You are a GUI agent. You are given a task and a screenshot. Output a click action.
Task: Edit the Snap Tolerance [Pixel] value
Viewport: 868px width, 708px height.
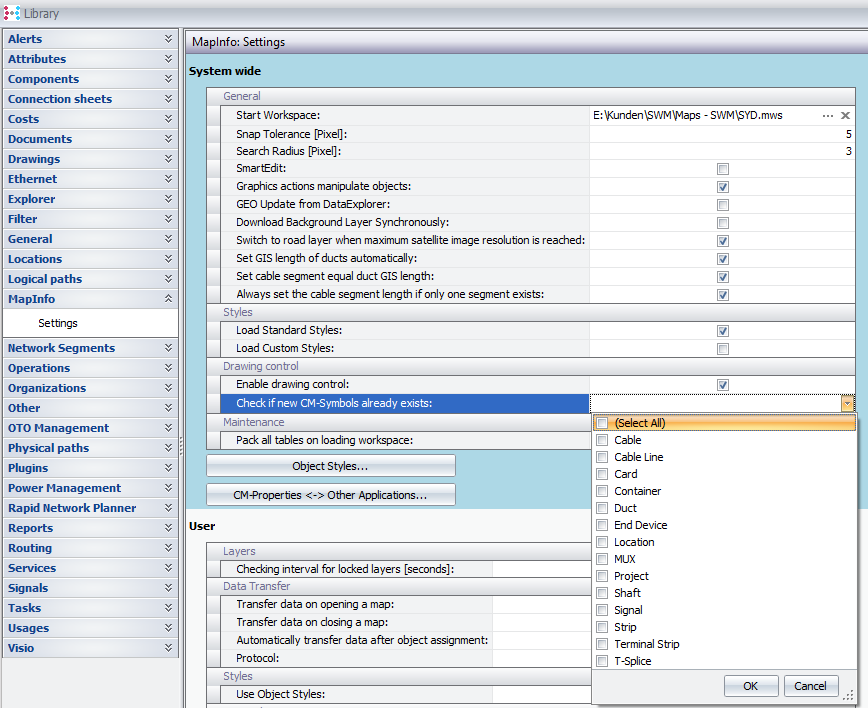pyautogui.click(x=722, y=134)
